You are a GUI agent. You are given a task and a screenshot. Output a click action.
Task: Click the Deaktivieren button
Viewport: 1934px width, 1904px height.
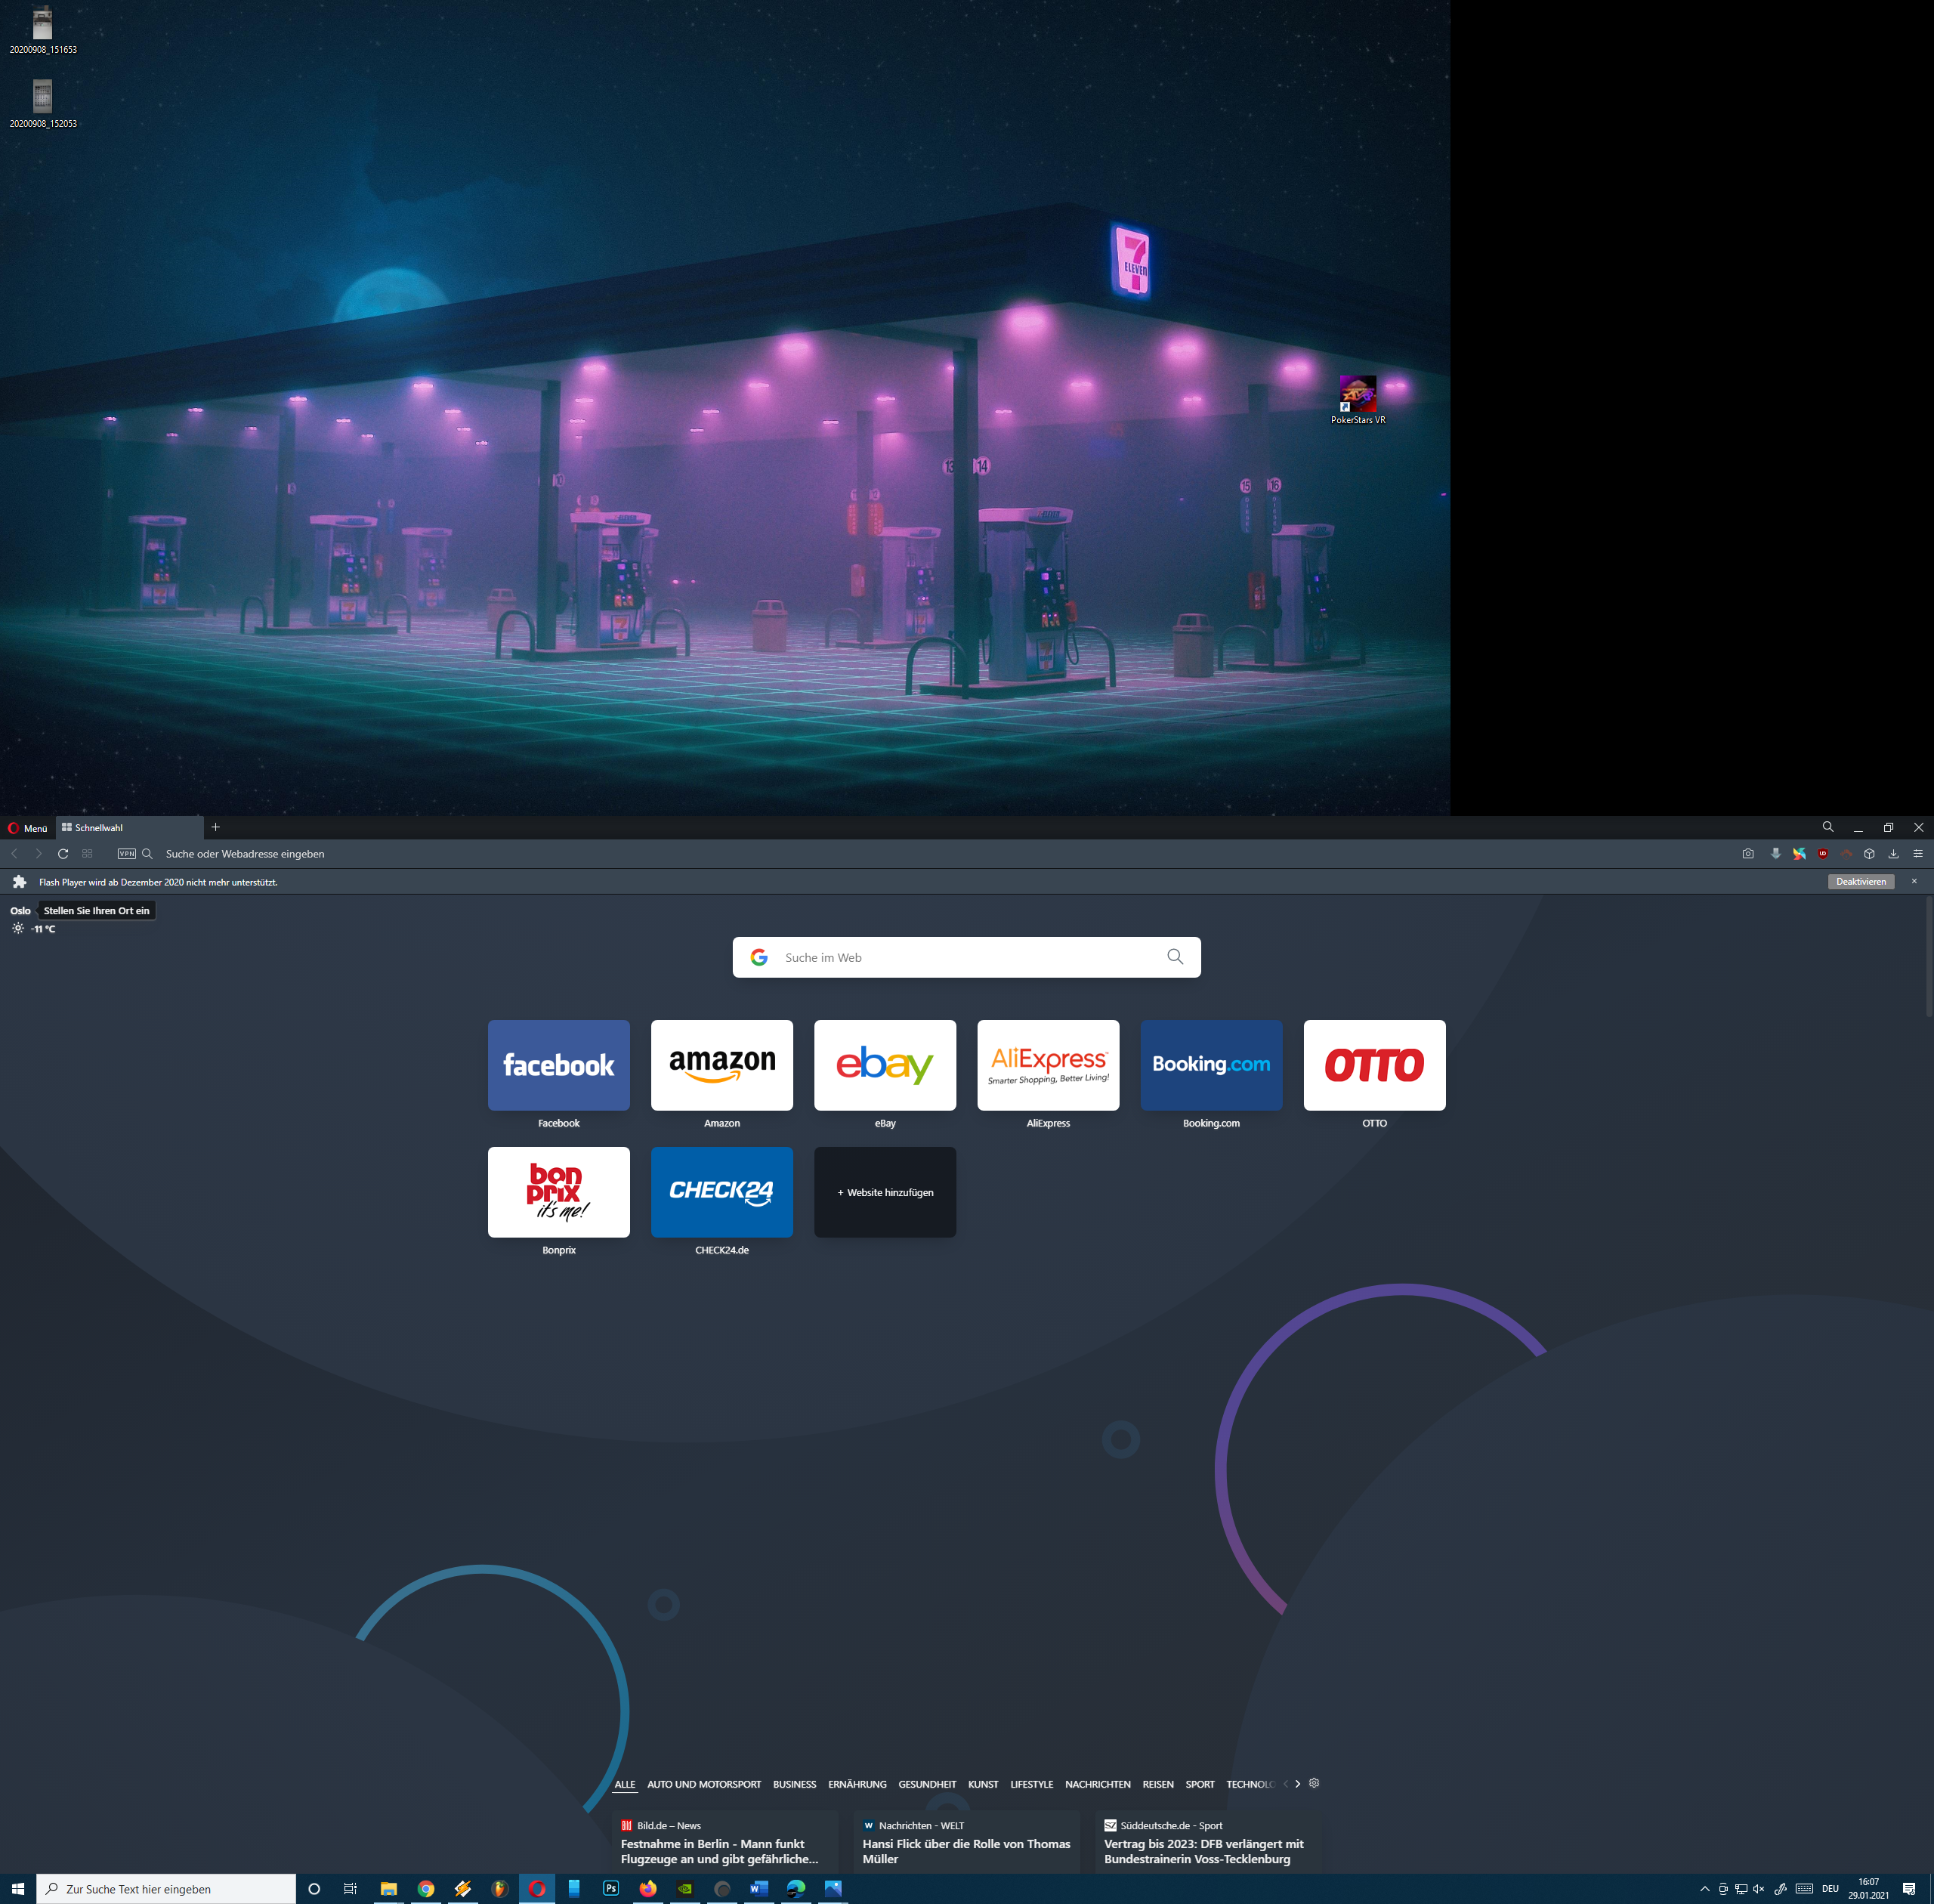(1860, 882)
